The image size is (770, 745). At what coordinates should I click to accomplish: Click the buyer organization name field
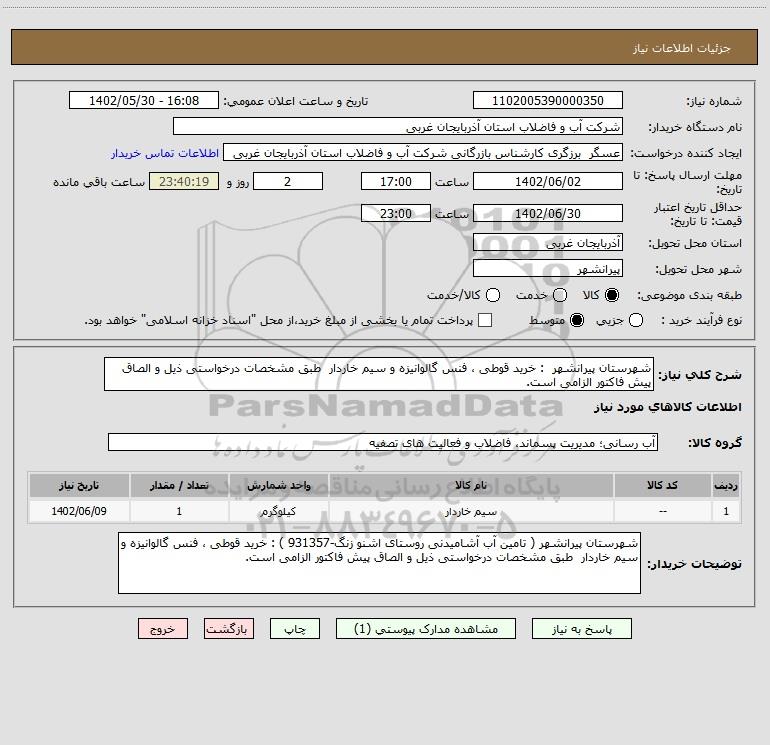coord(398,127)
